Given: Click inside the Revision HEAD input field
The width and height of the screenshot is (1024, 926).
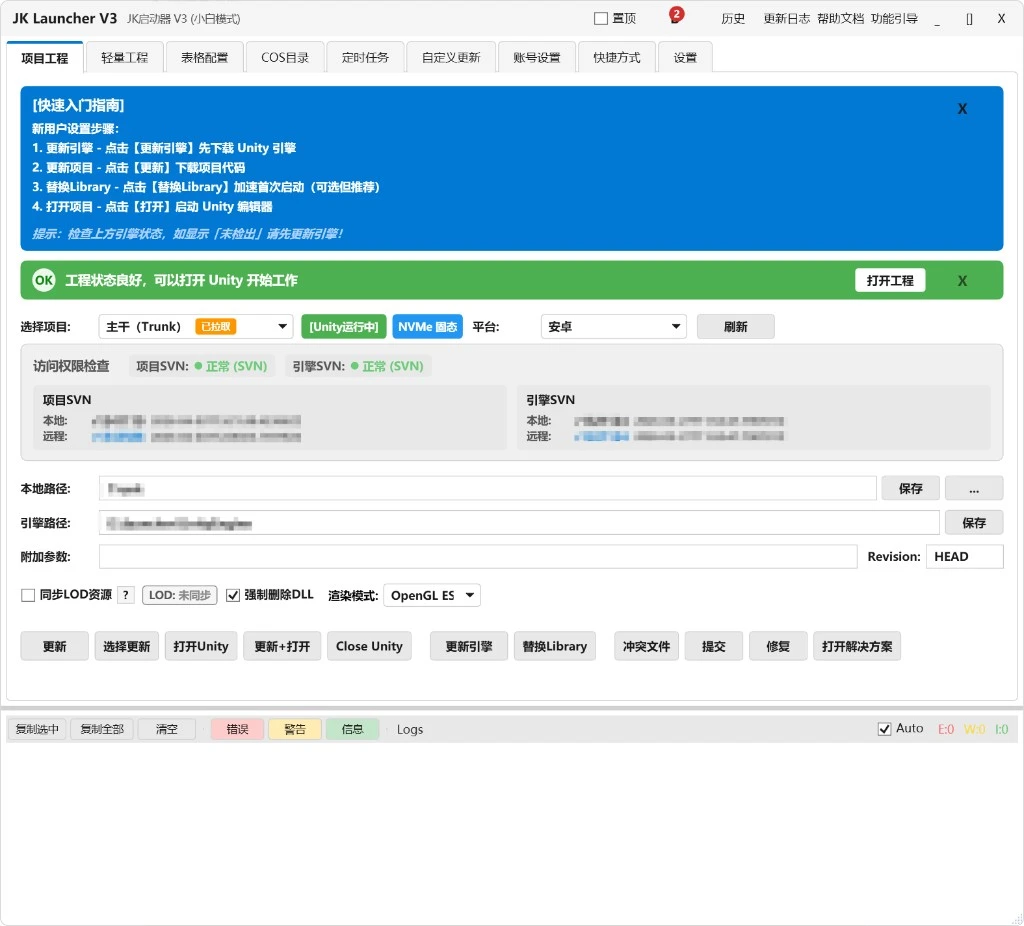Looking at the screenshot, I should point(963,556).
